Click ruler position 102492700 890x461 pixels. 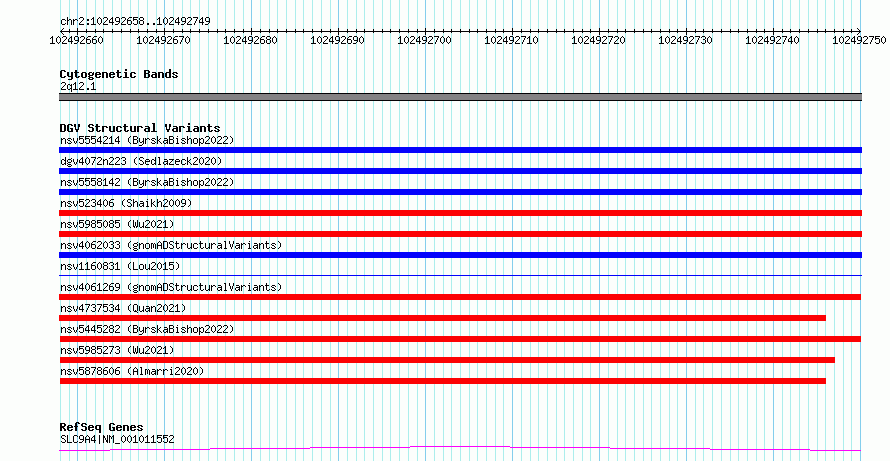point(424,40)
